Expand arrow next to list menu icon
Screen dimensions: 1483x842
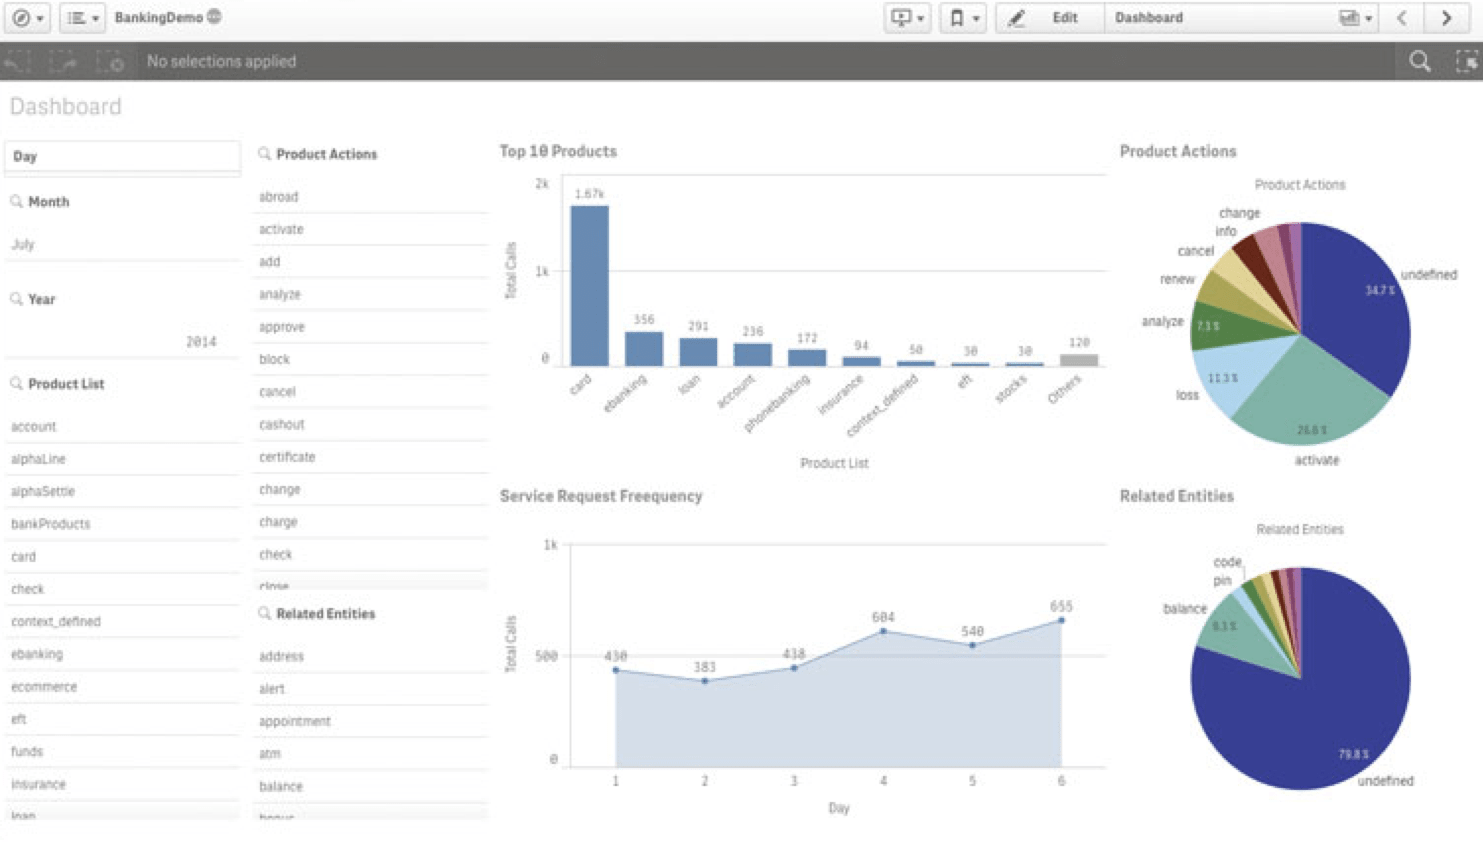coord(96,19)
